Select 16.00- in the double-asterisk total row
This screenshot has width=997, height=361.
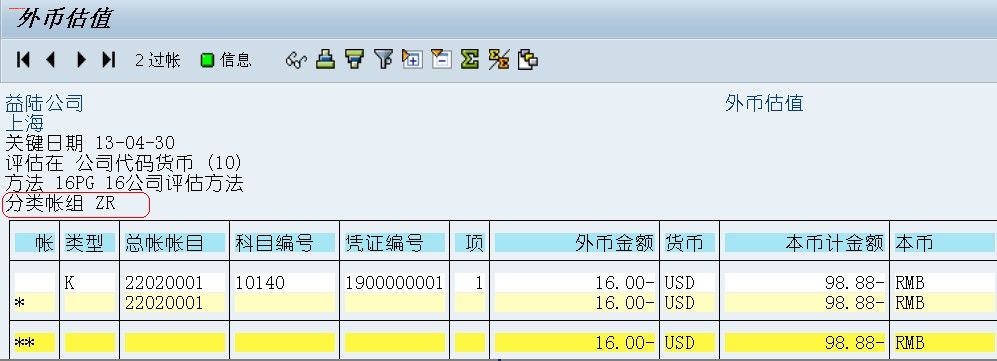click(x=575, y=343)
